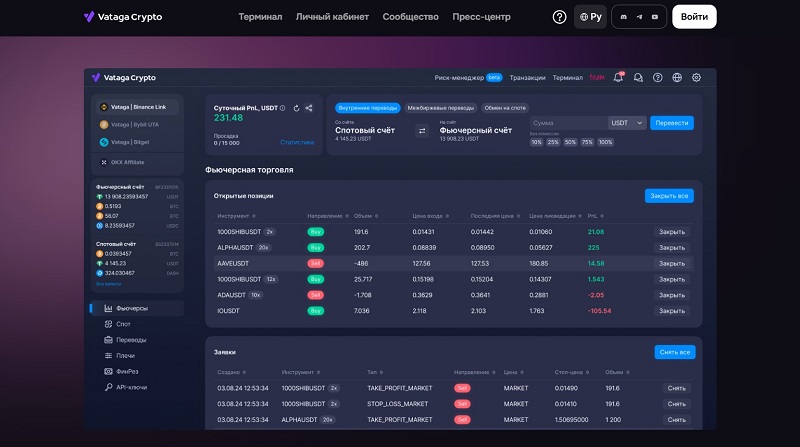Sort positions by the PnL column
Image resolution: width=800 pixels, height=447 pixels.
point(595,216)
